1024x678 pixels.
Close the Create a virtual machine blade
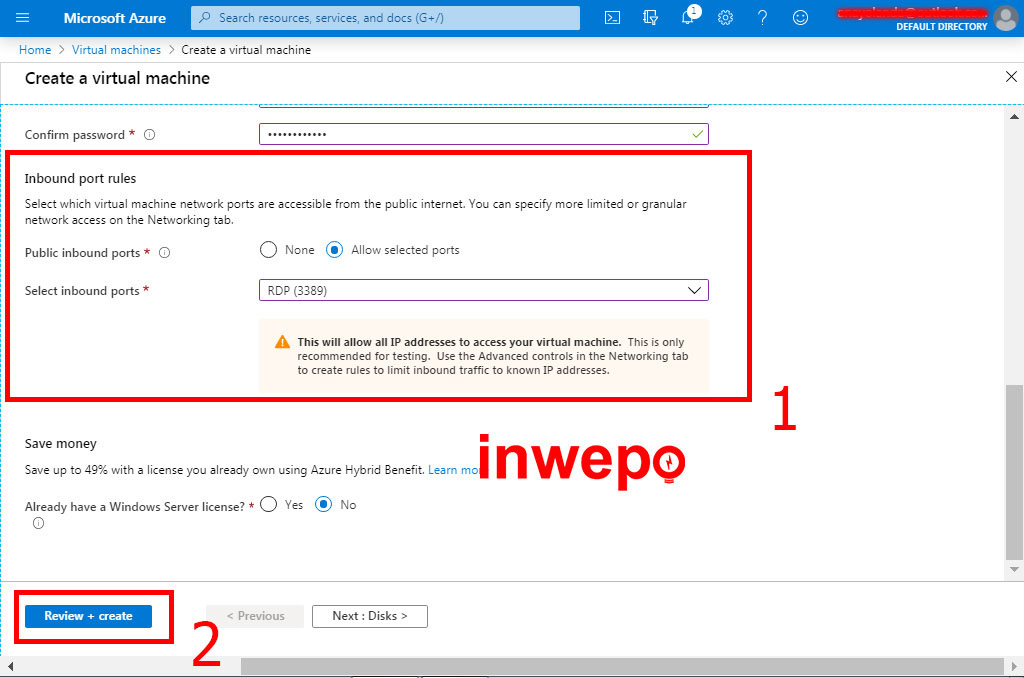[1011, 76]
